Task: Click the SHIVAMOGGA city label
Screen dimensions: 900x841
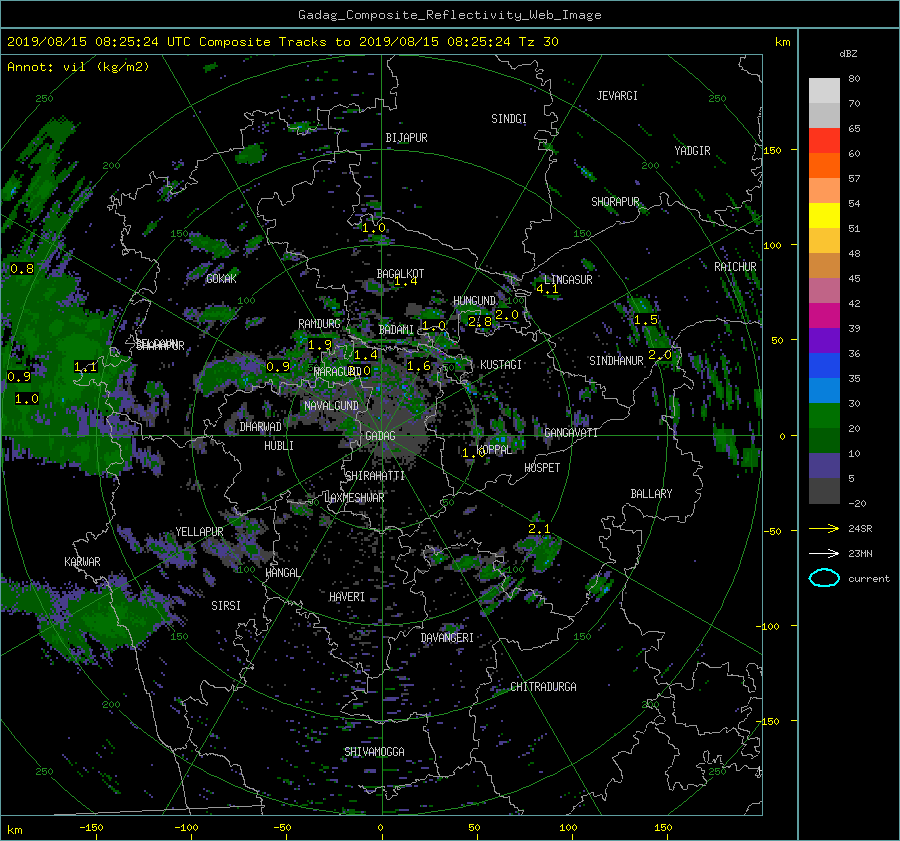Action: 374,752
